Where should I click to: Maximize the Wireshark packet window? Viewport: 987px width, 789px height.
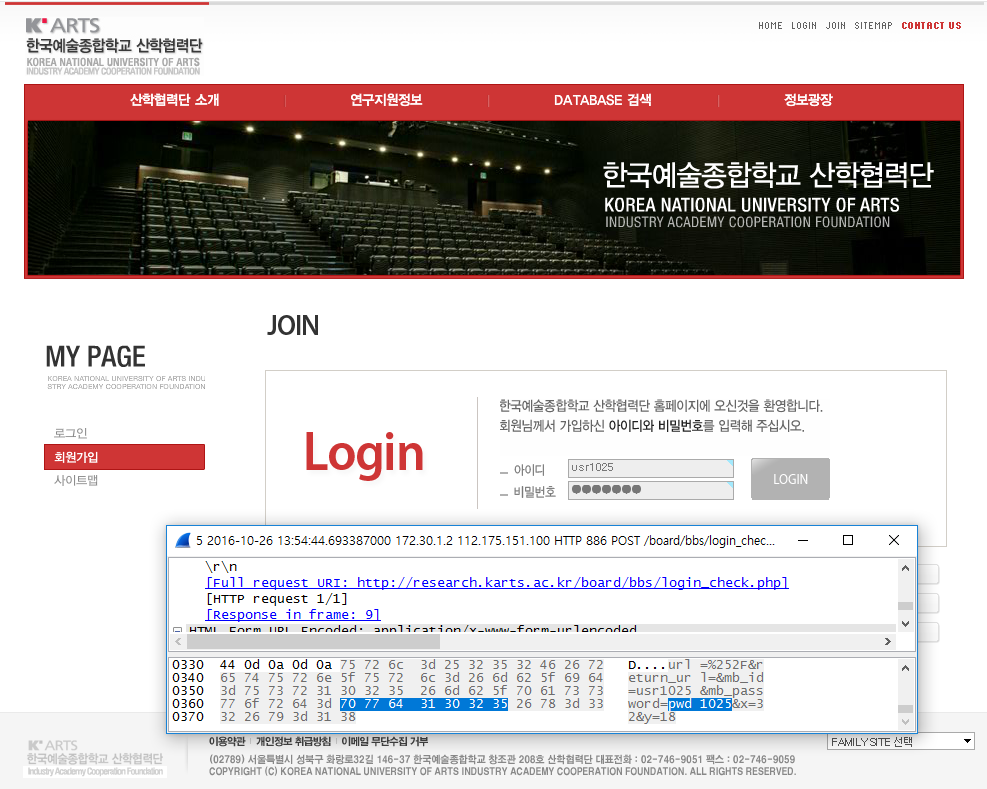[848, 540]
